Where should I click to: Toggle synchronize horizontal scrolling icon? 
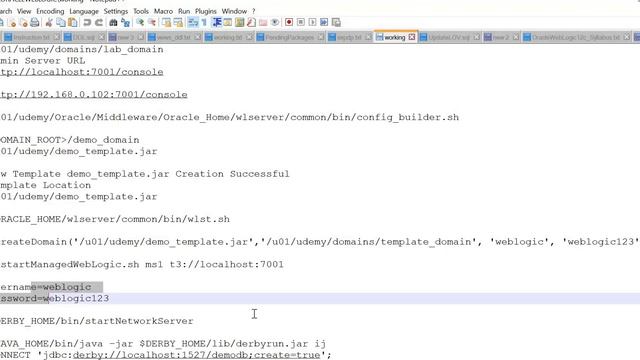point(178,22)
